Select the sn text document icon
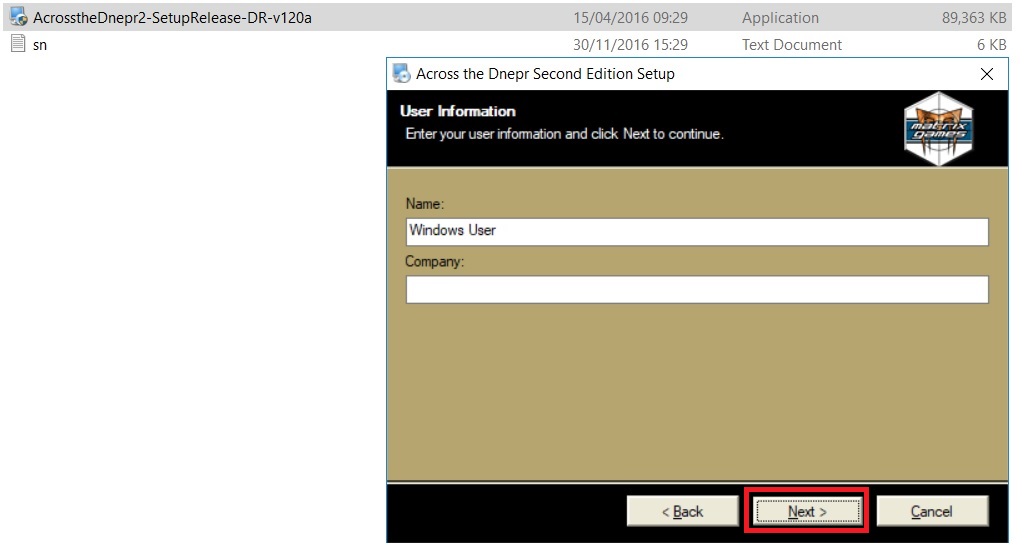The width and height of the screenshot is (1026, 545). tap(18, 44)
